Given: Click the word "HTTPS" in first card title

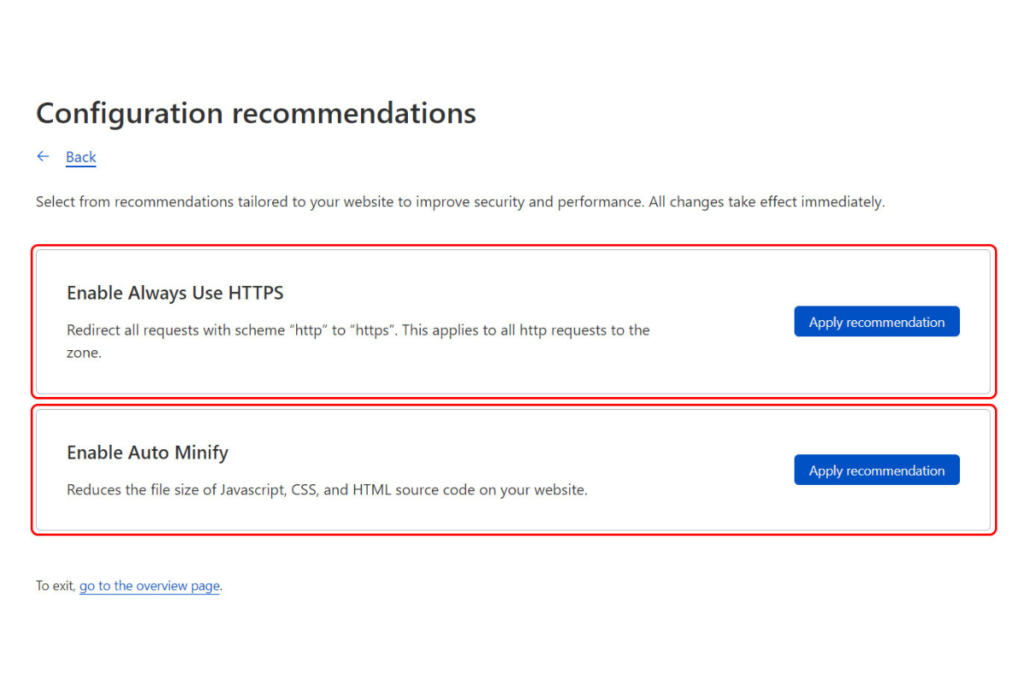Looking at the screenshot, I should (256, 293).
